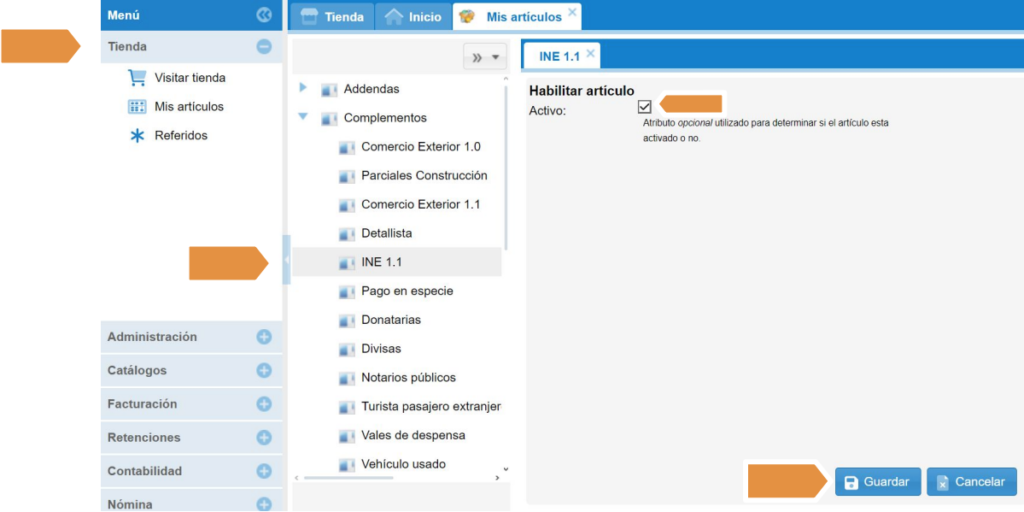Open the dropdown arrow above the article tree

pyautogui.click(x=495, y=58)
